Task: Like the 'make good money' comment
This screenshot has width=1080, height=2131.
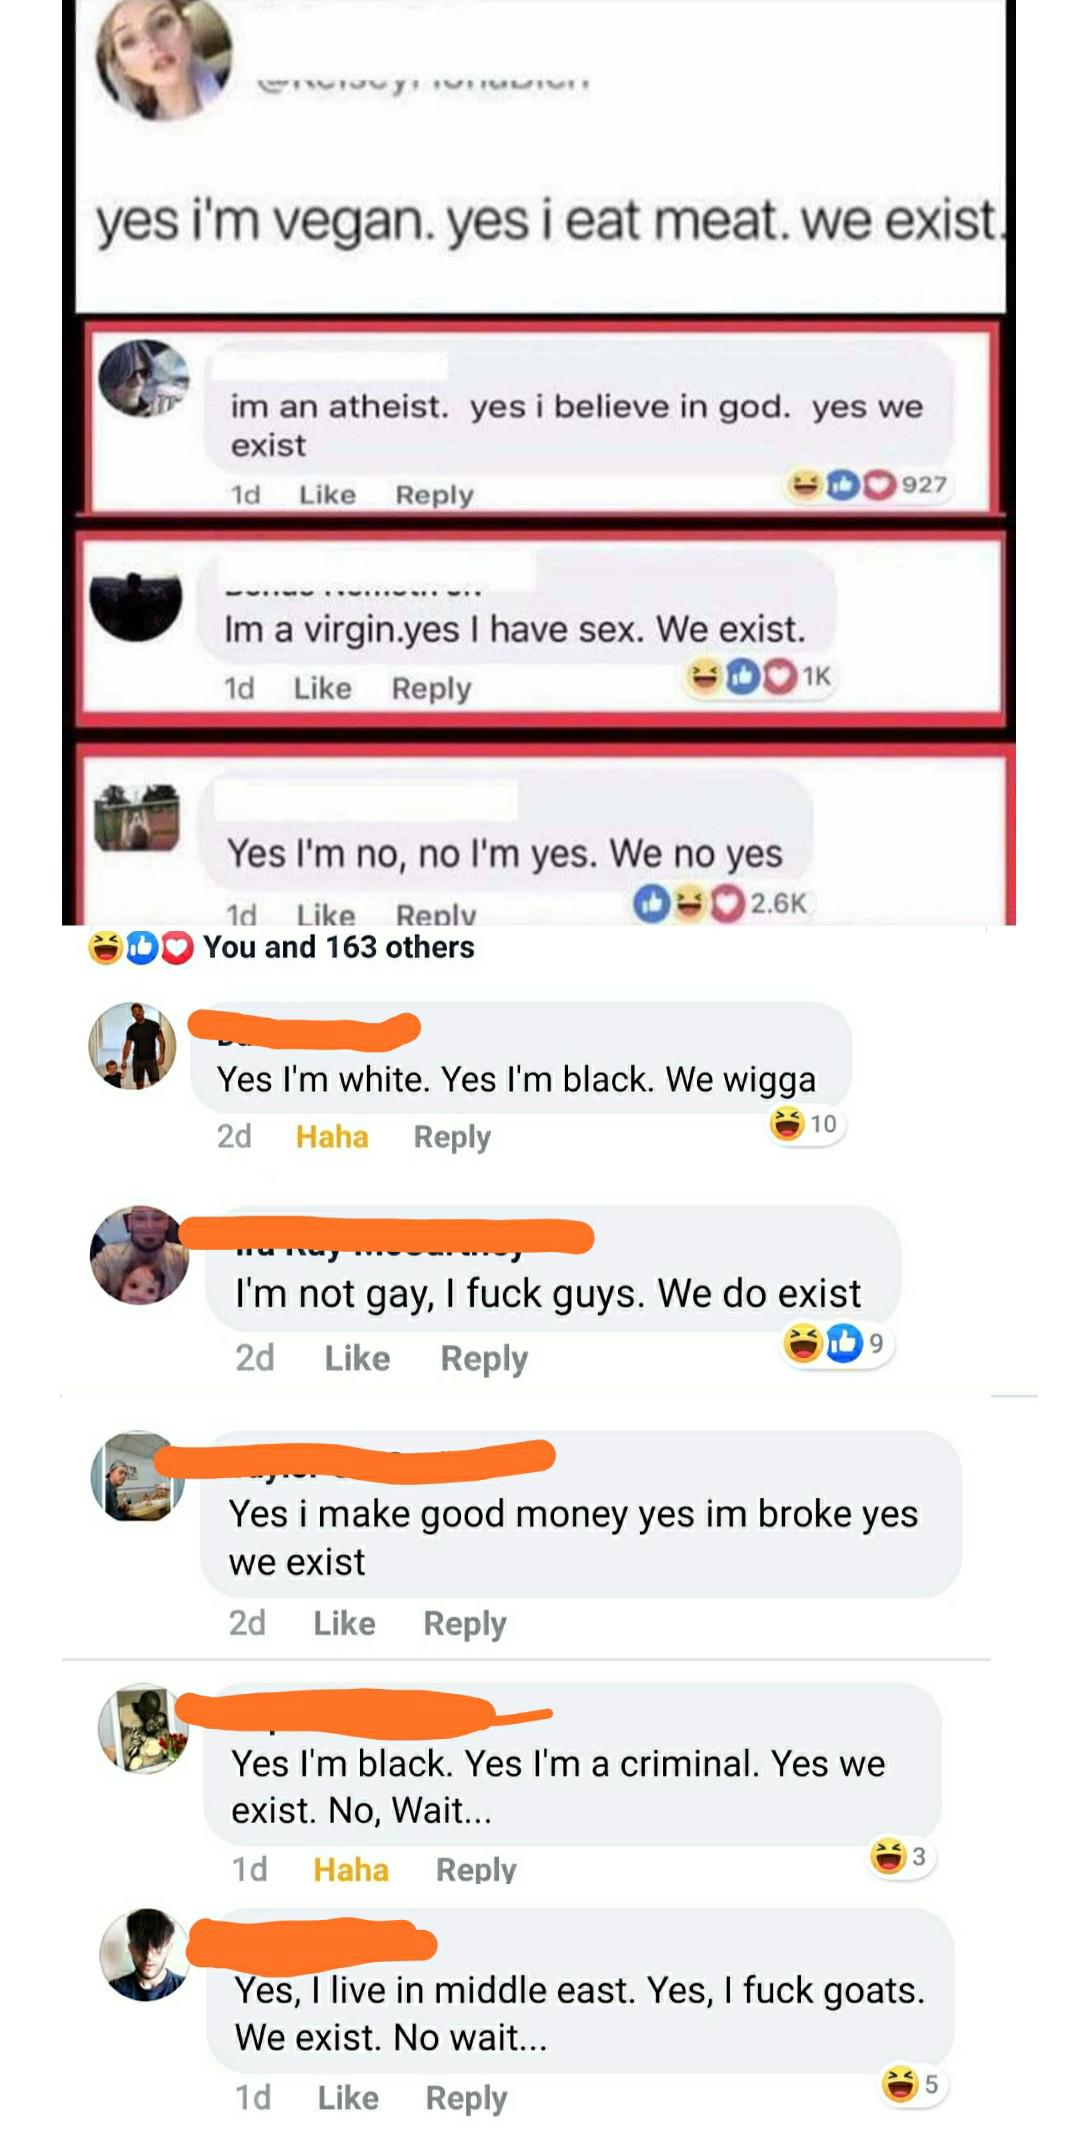Action: point(345,1623)
